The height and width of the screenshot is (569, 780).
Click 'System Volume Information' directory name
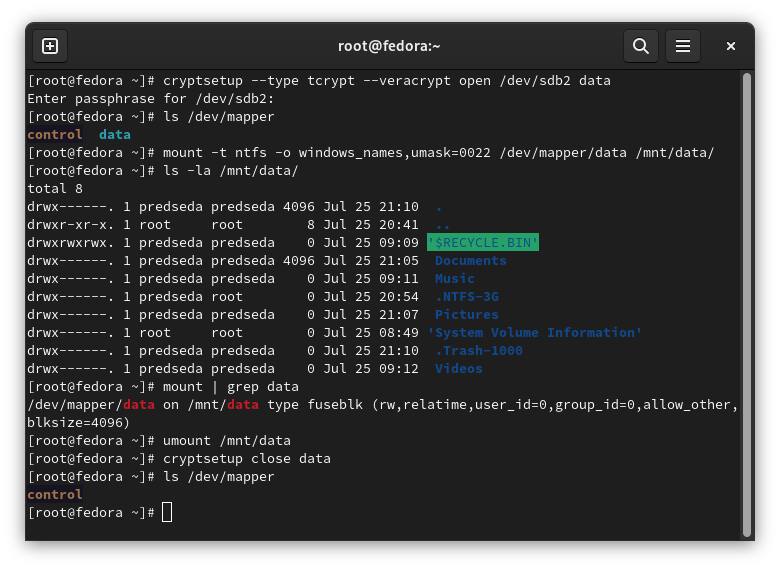[534, 332]
